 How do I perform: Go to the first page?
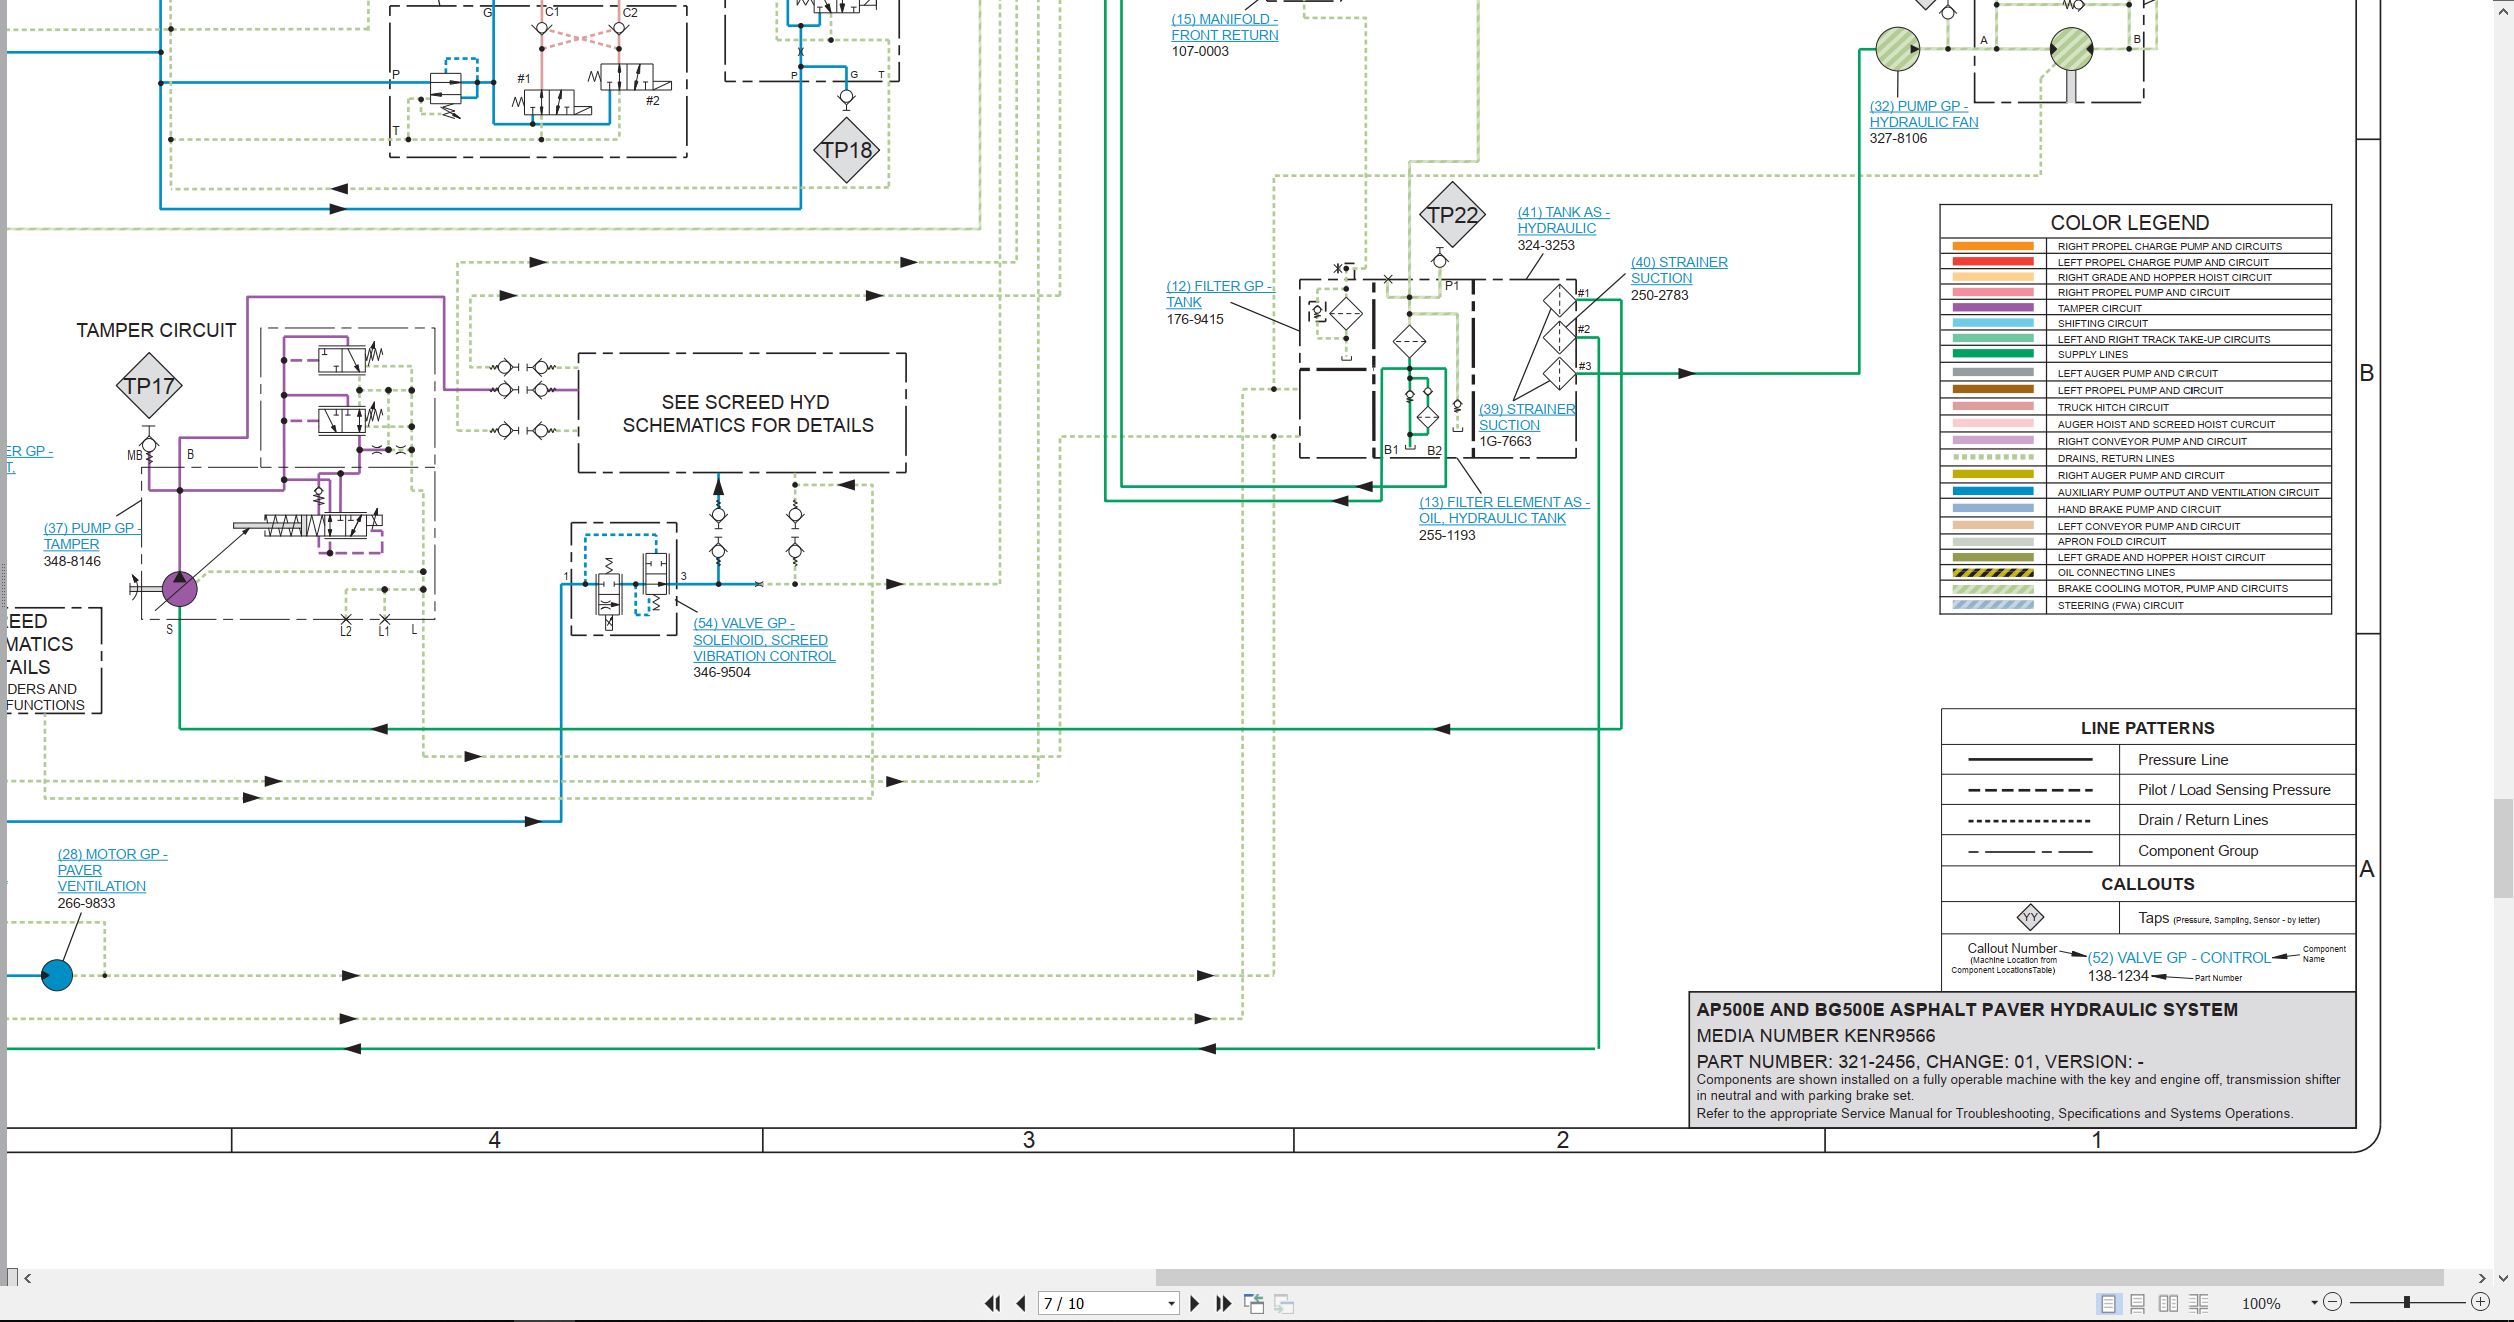tap(992, 1303)
